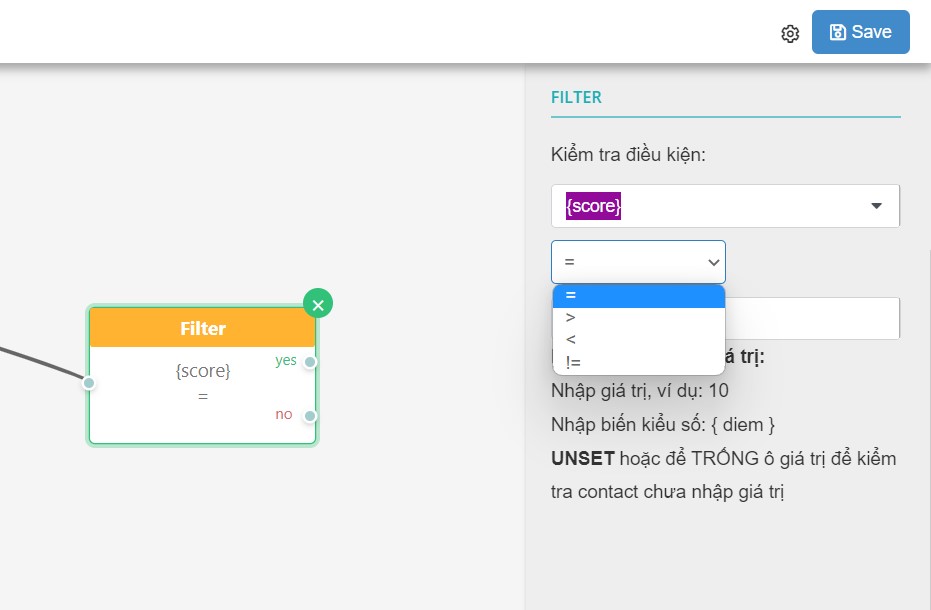Choose the = operator option

638,295
